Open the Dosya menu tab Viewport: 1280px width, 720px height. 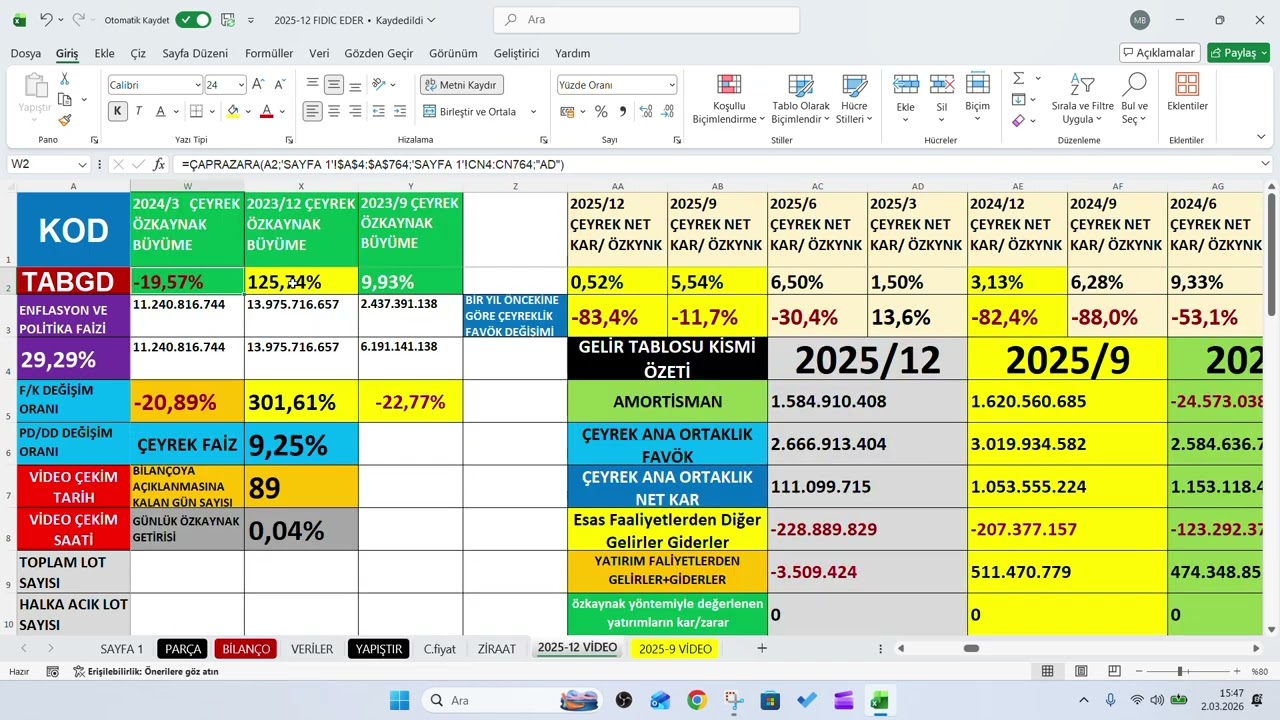click(x=26, y=53)
